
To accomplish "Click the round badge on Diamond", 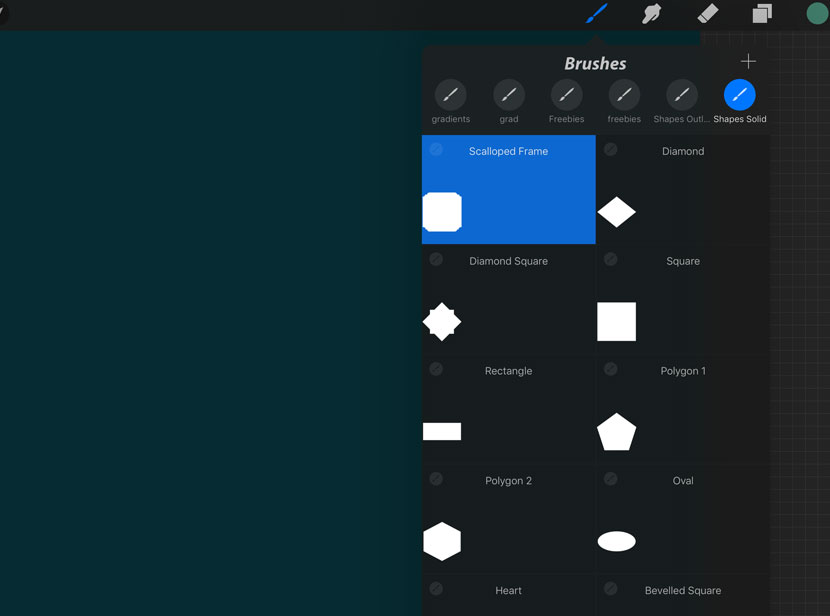I will pos(610,149).
